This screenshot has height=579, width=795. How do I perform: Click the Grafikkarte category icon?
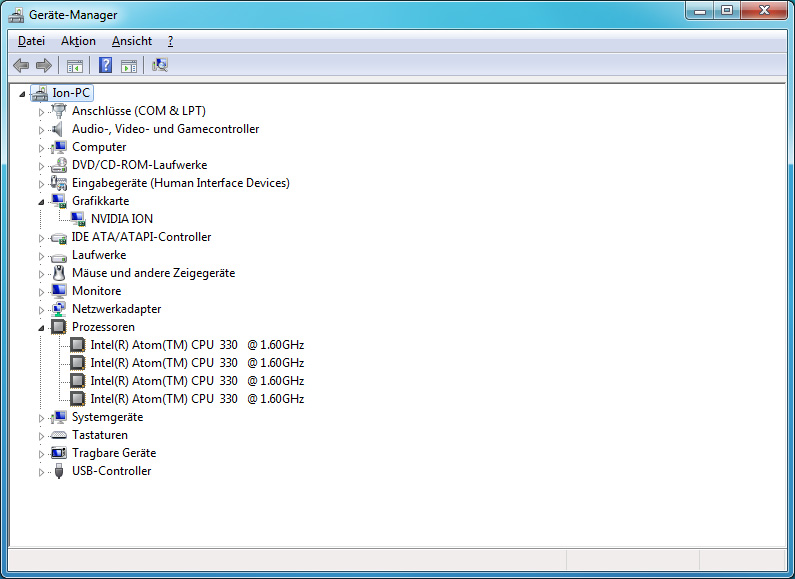coord(59,201)
